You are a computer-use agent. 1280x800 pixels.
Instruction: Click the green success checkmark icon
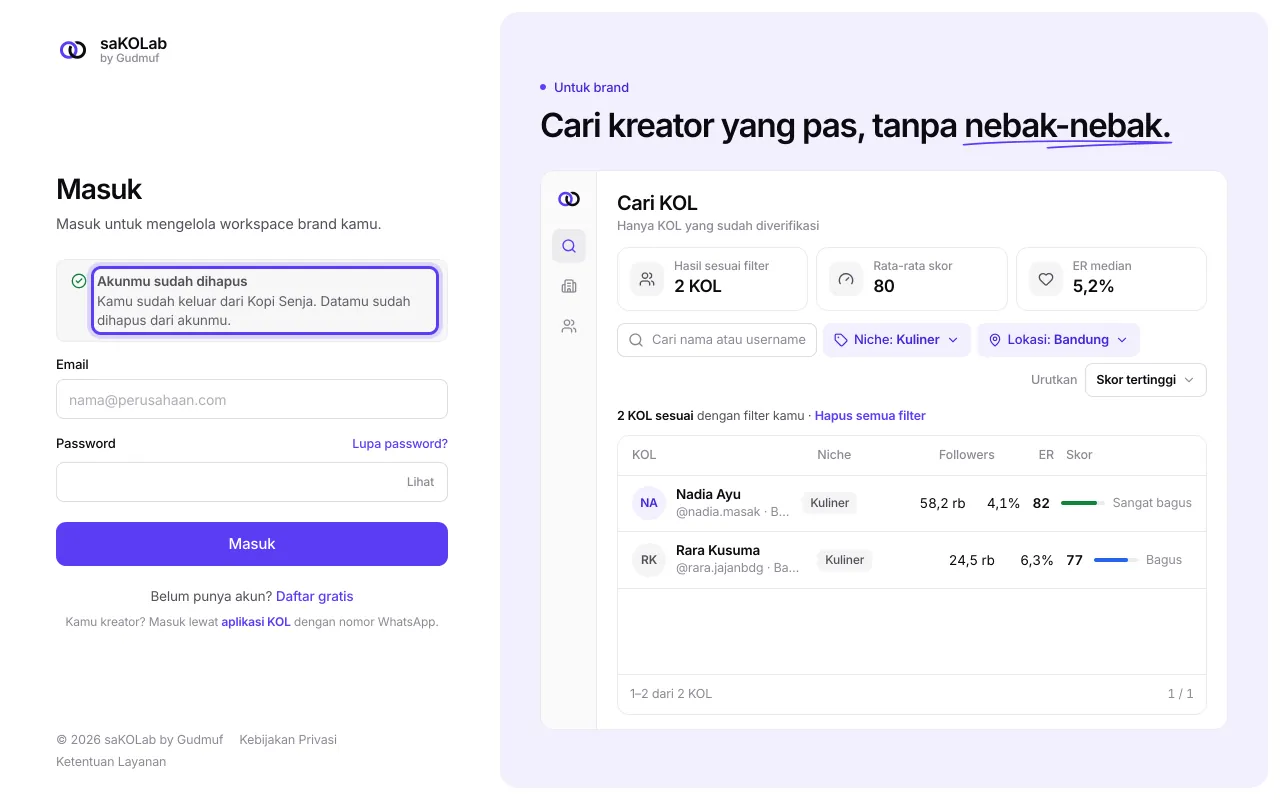(x=79, y=281)
